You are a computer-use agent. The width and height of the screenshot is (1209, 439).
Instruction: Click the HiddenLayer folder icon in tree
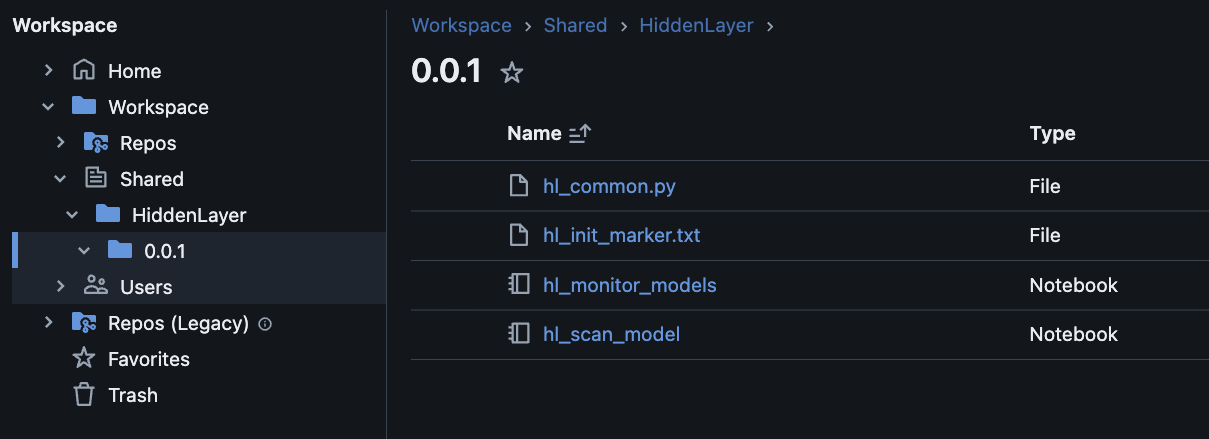(108, 214)
